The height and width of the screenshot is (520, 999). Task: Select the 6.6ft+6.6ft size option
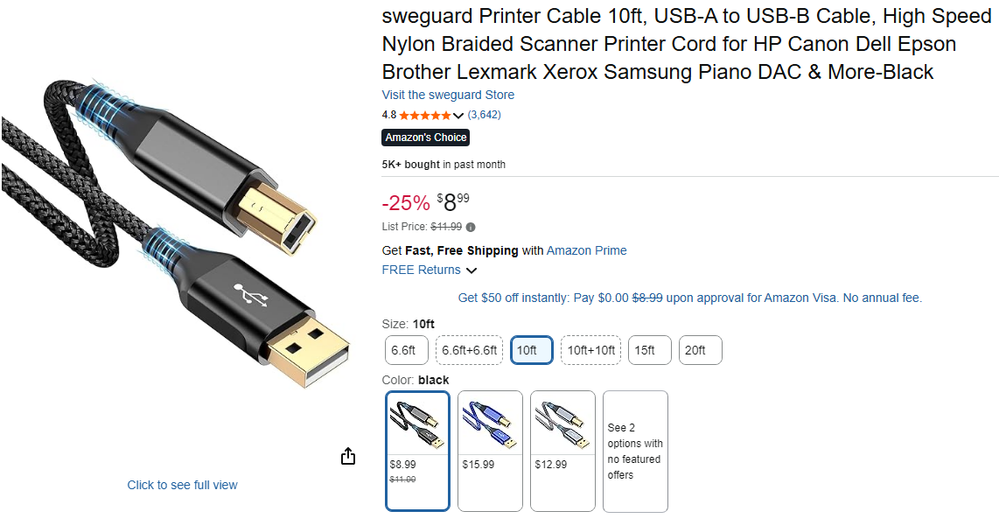point(469,350)
